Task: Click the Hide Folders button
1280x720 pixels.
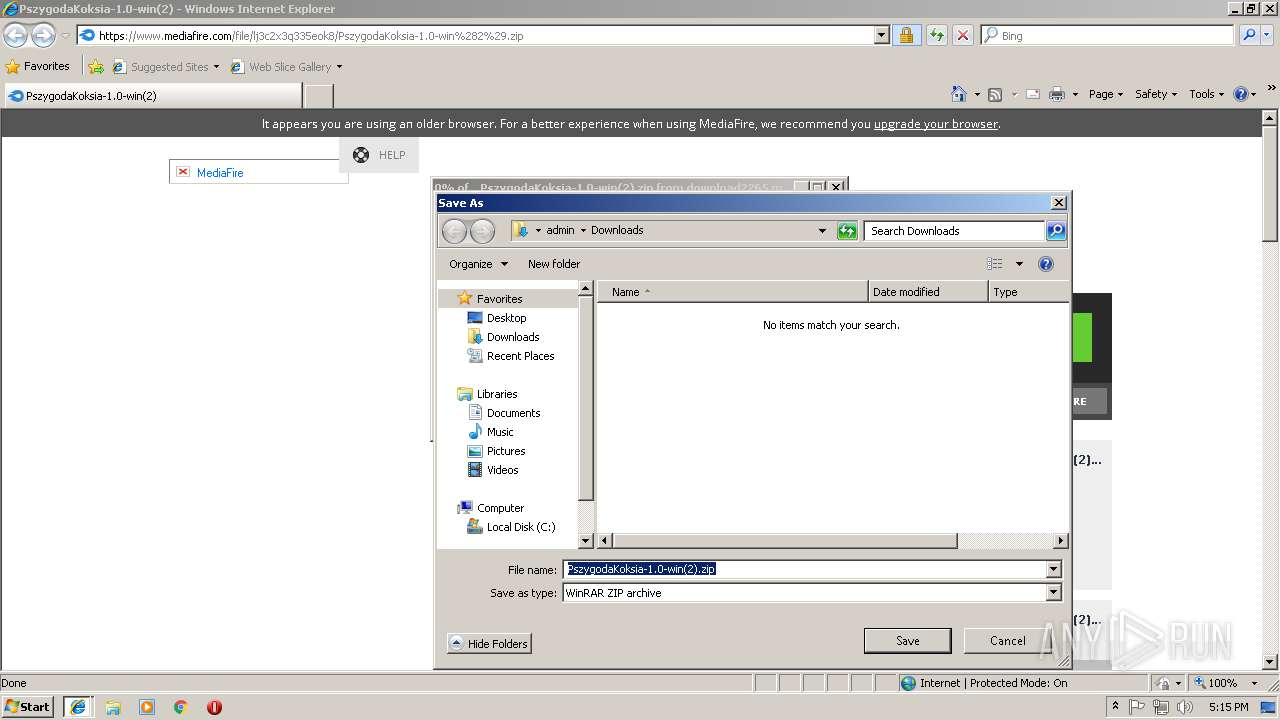Action: coord(489,644)
